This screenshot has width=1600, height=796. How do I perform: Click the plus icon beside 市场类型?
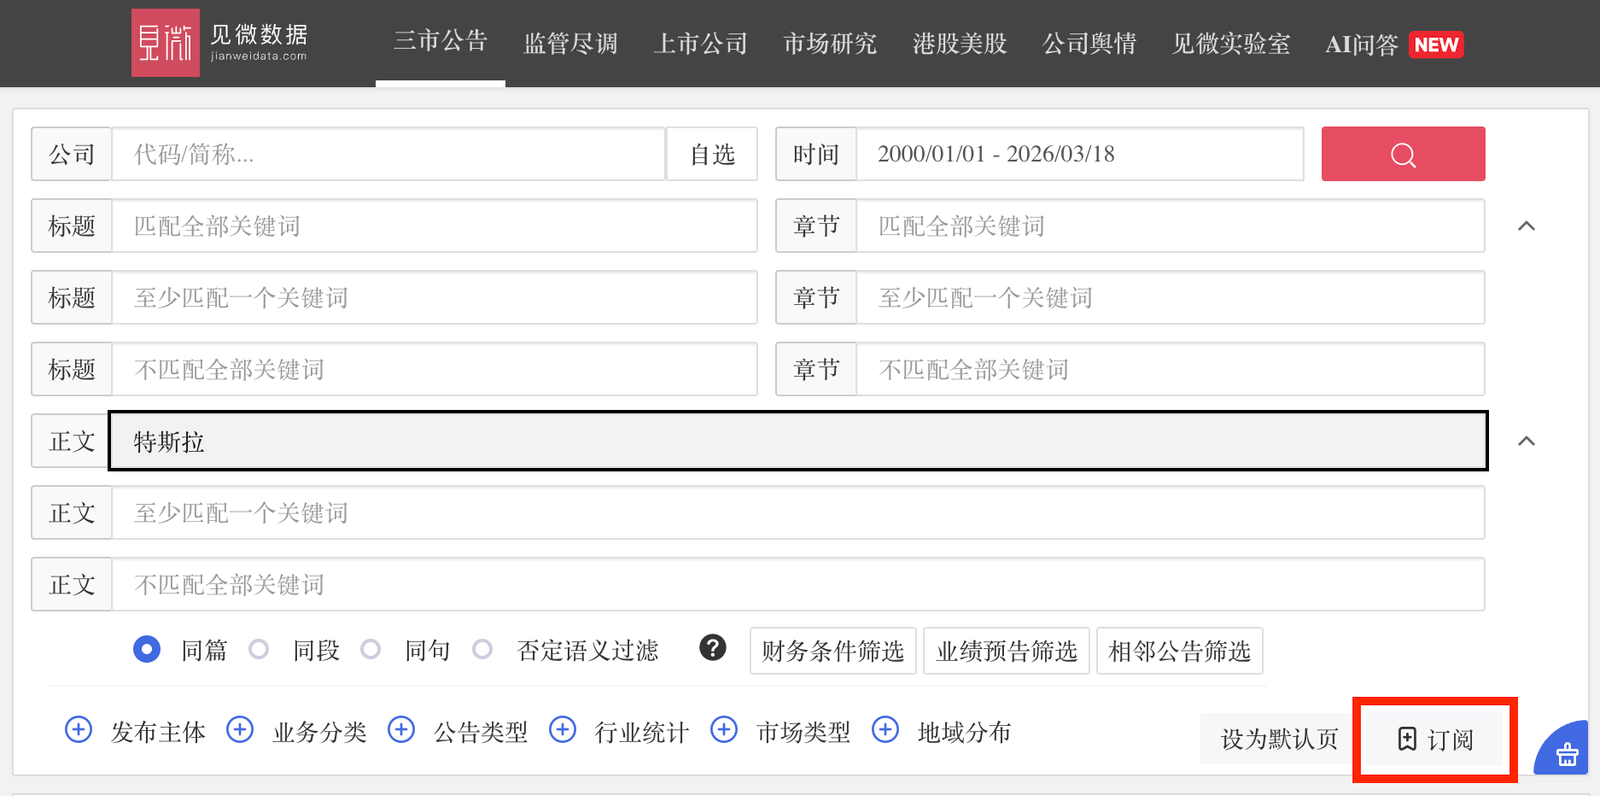click(x=724, y=730)
